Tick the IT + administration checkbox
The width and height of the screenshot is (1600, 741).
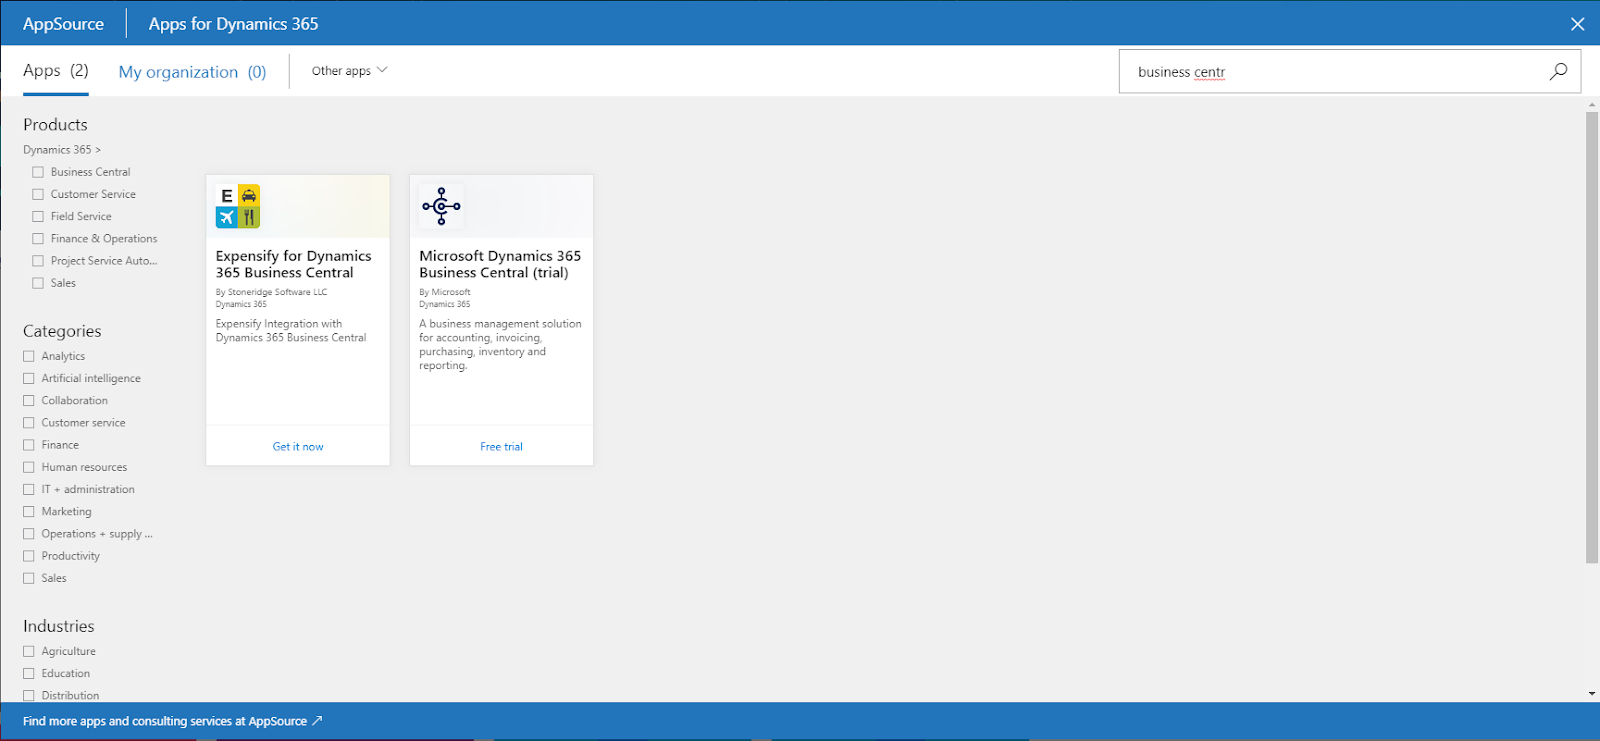tap(29, 489)
